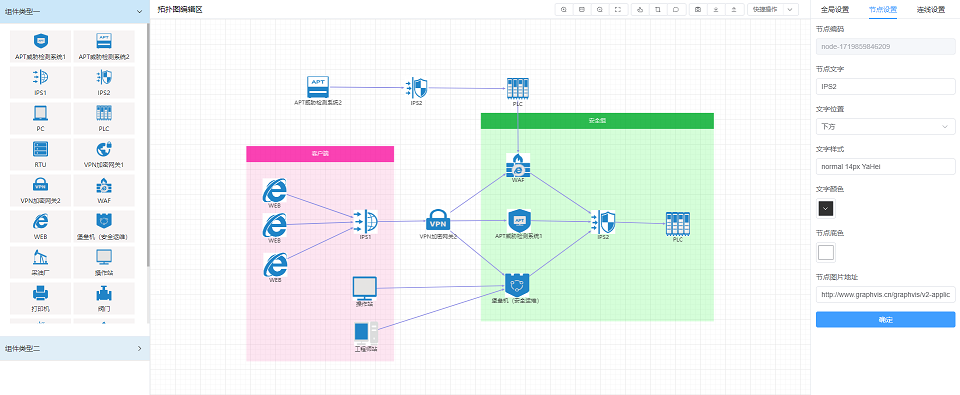Select VPN加密网关1 component in palette
Viewport: 960px width, 395px height.
tap(104, 155)
